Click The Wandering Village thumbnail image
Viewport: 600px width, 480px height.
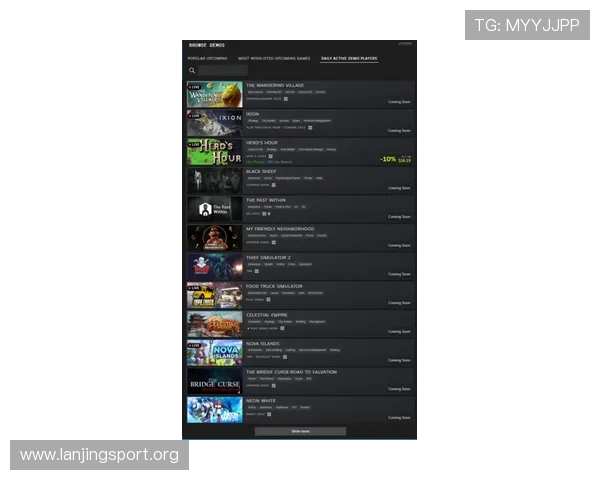pos(215,94)
